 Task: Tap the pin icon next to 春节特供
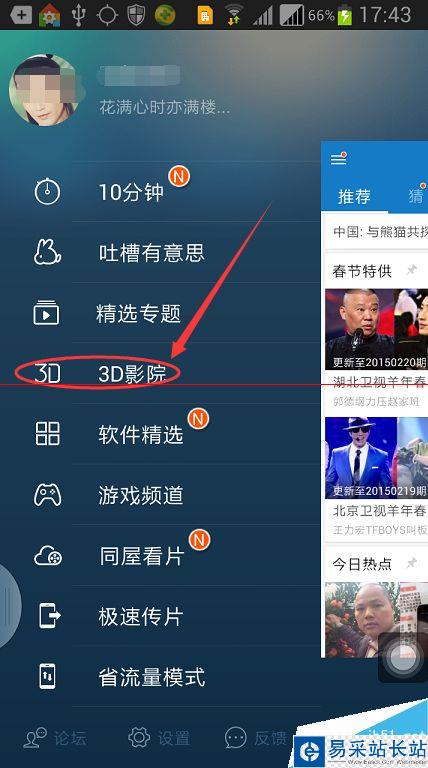click(412, 270)
